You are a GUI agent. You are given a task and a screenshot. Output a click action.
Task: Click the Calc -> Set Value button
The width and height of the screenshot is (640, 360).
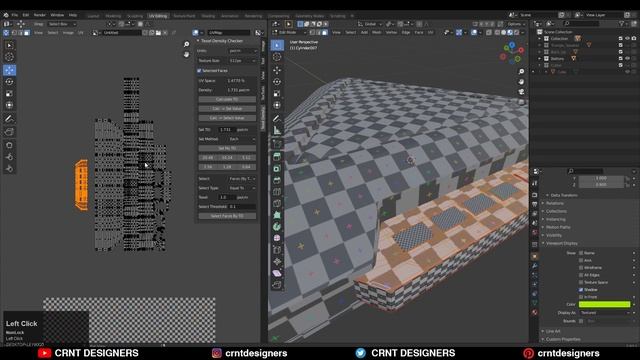[x=227, y=109]
